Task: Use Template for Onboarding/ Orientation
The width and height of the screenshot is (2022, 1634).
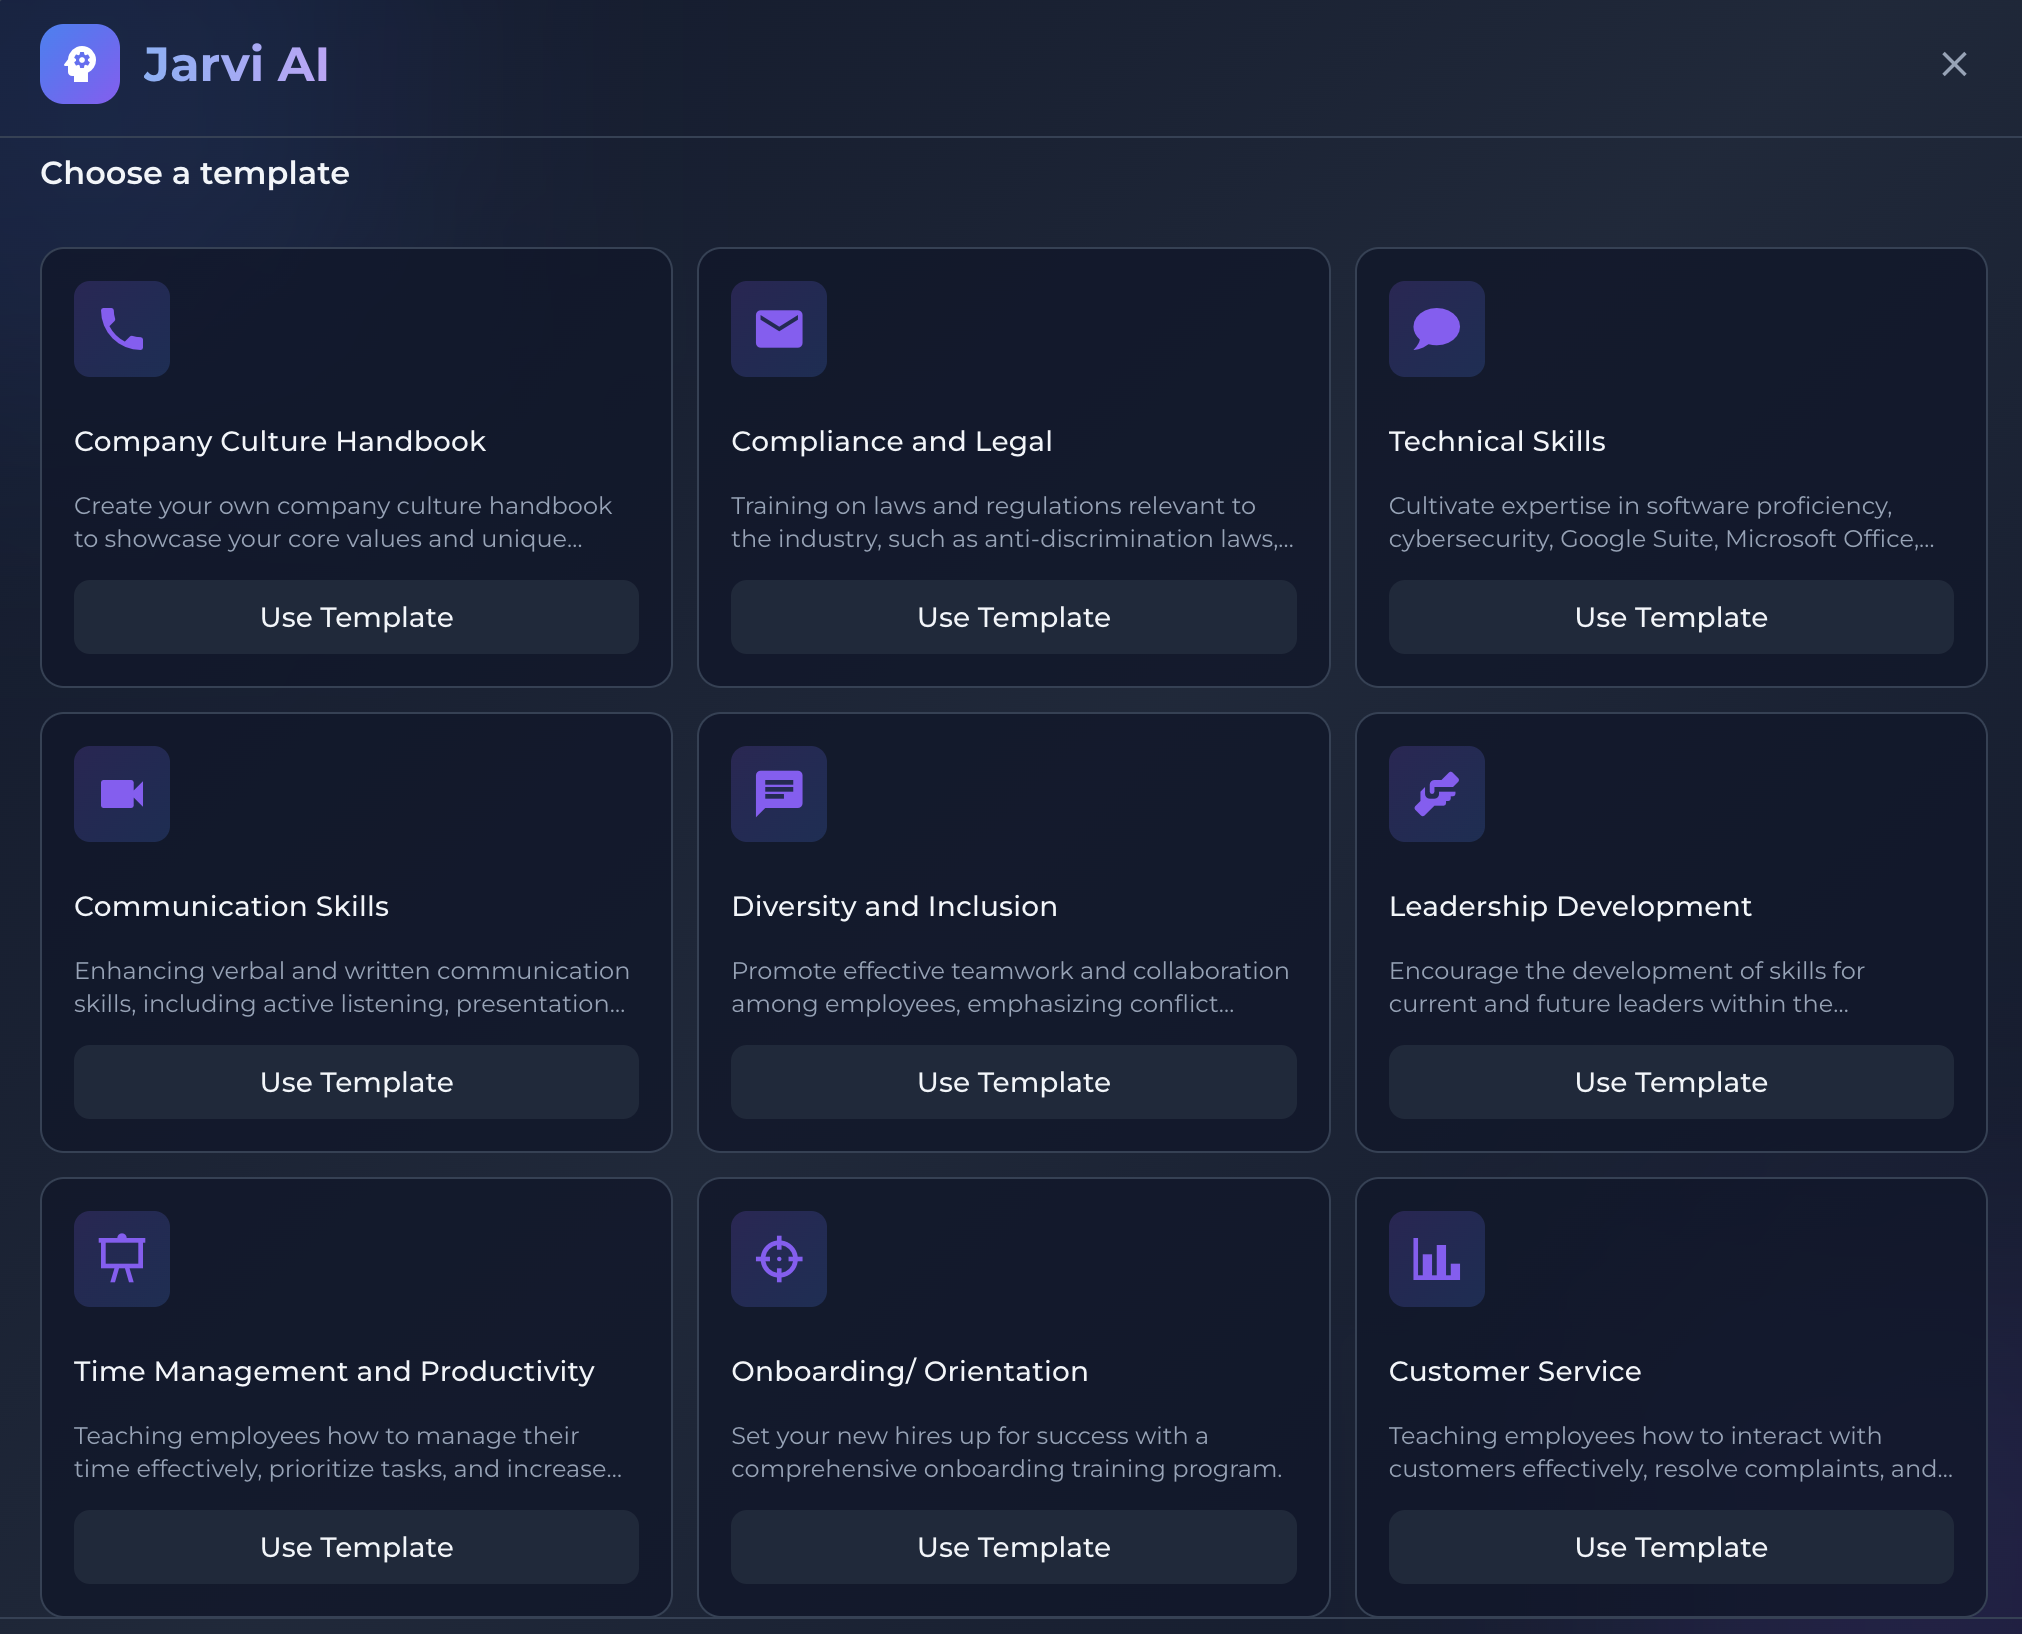Action: [x=1013, y=1547]
